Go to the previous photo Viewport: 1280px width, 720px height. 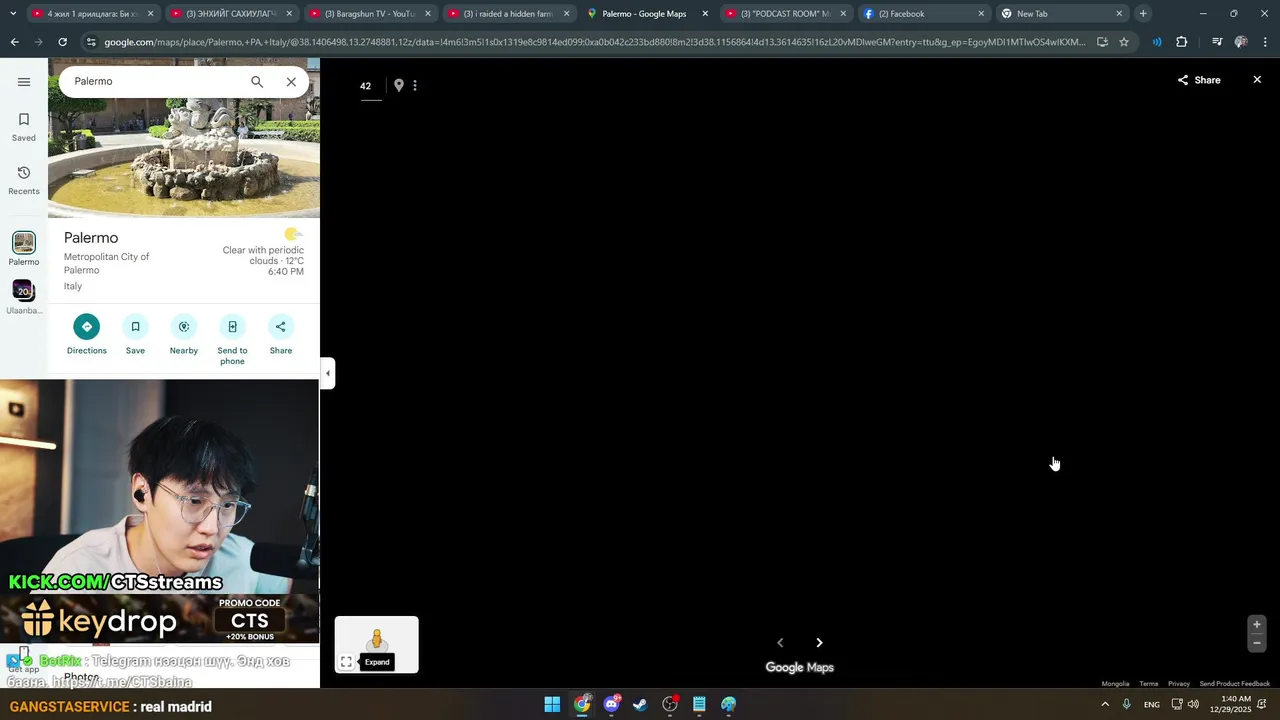pyautogui.click(x=780, y=643)
